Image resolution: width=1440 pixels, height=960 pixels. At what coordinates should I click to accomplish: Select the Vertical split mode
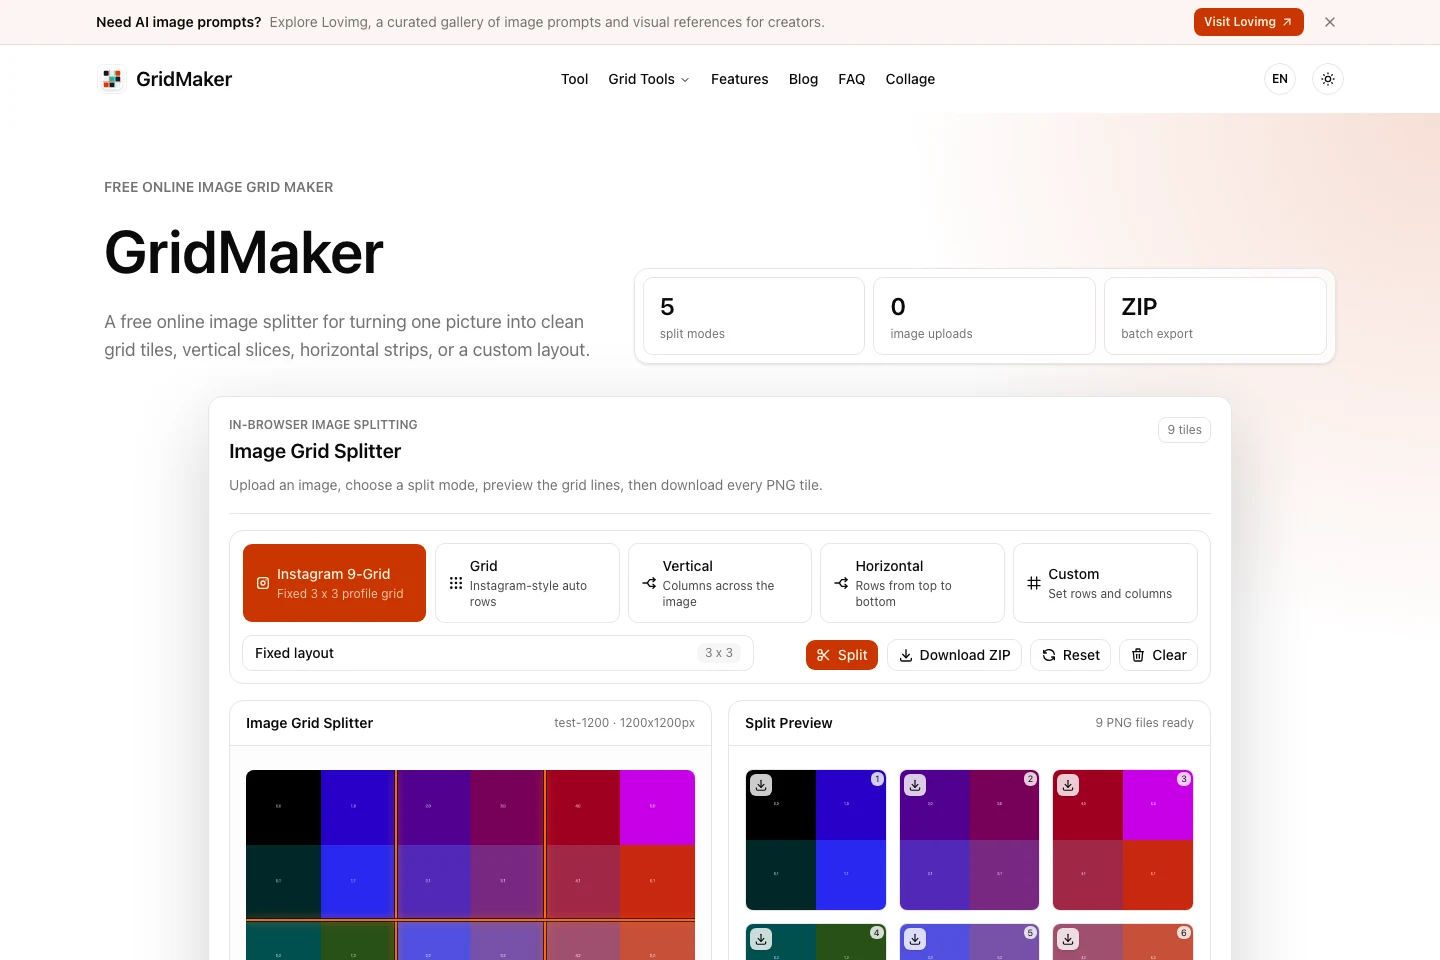click(x=720, y=583)
